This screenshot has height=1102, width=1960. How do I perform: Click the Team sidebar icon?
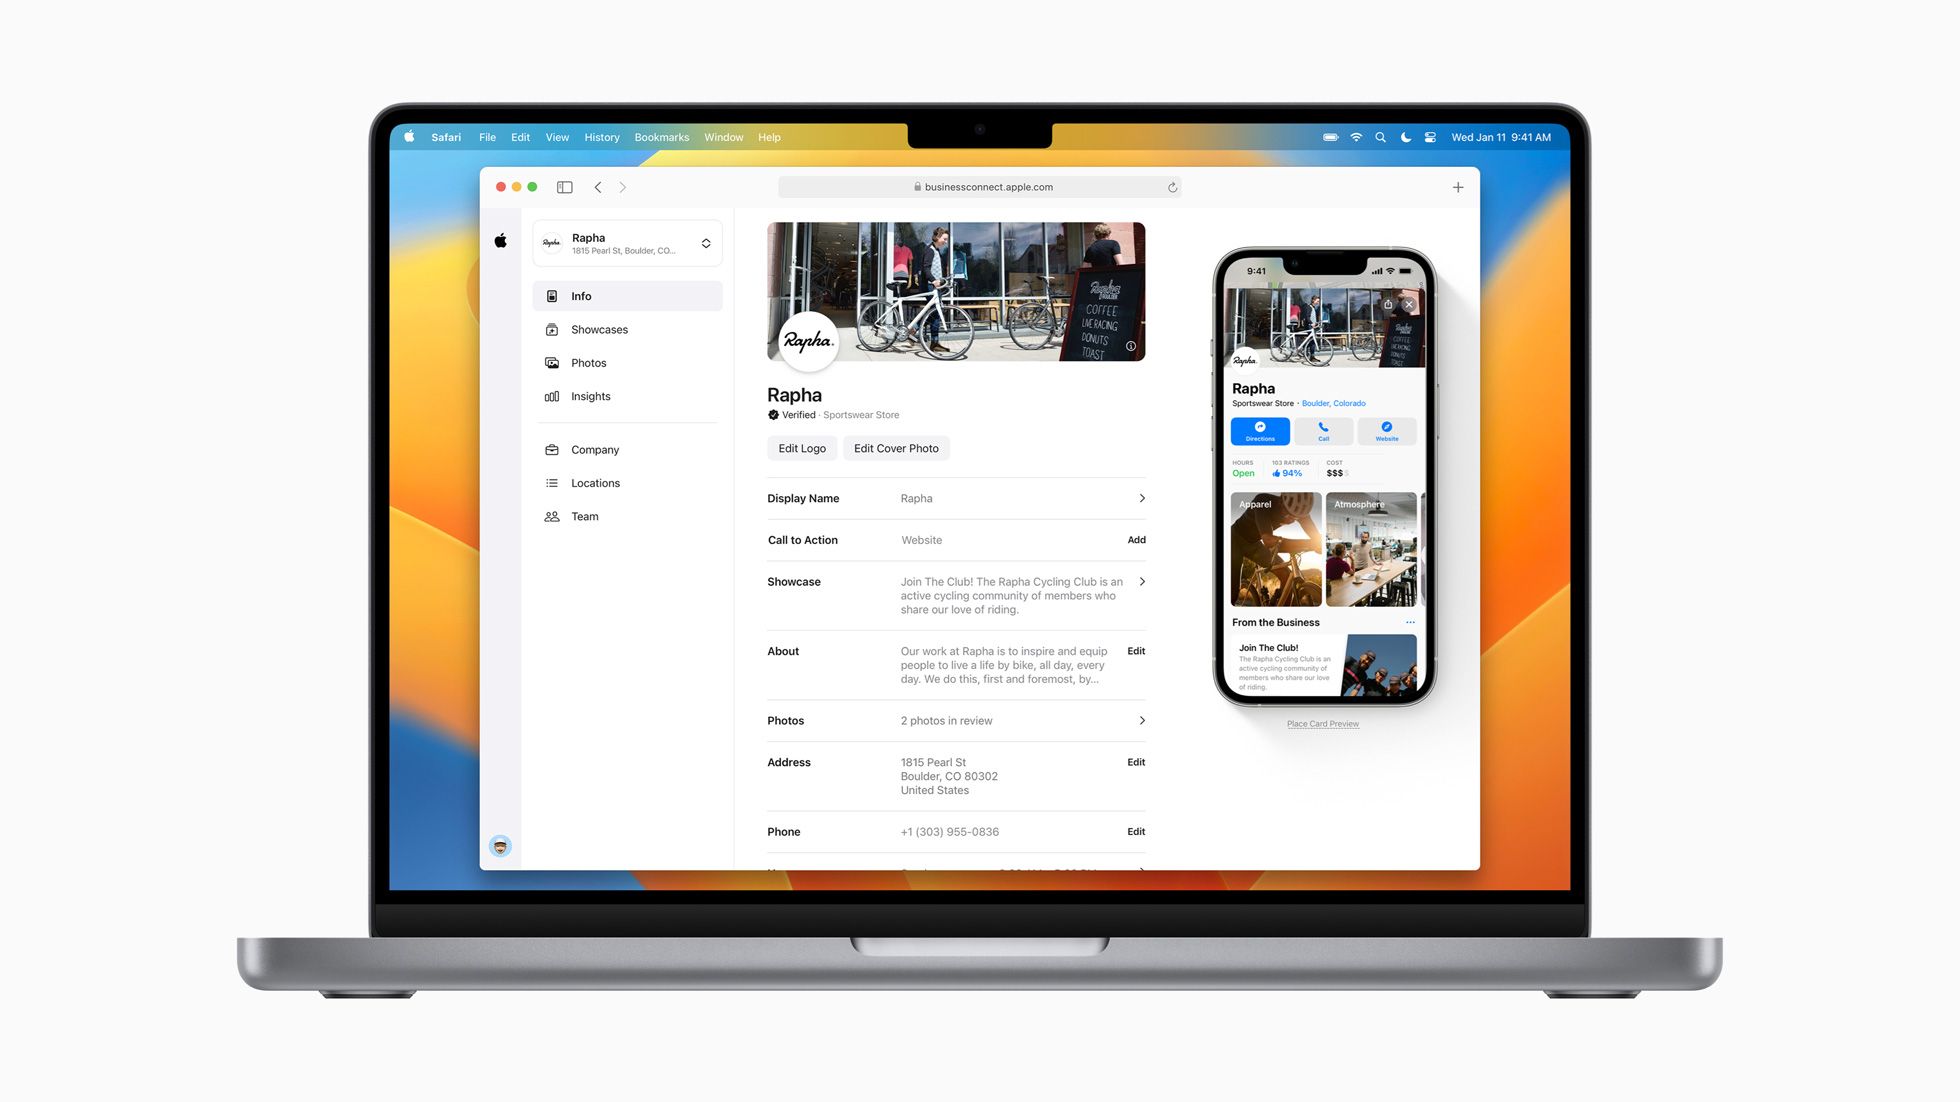tap(553, 517)
